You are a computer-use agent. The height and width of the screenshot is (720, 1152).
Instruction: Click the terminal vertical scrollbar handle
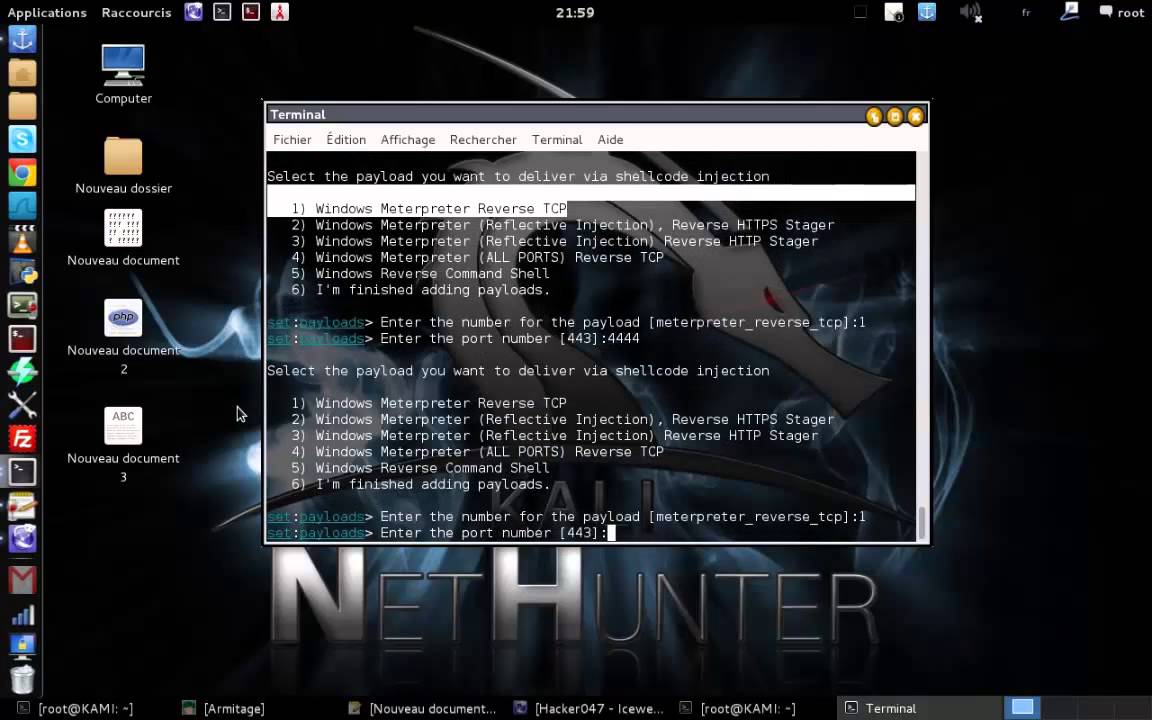921,523
